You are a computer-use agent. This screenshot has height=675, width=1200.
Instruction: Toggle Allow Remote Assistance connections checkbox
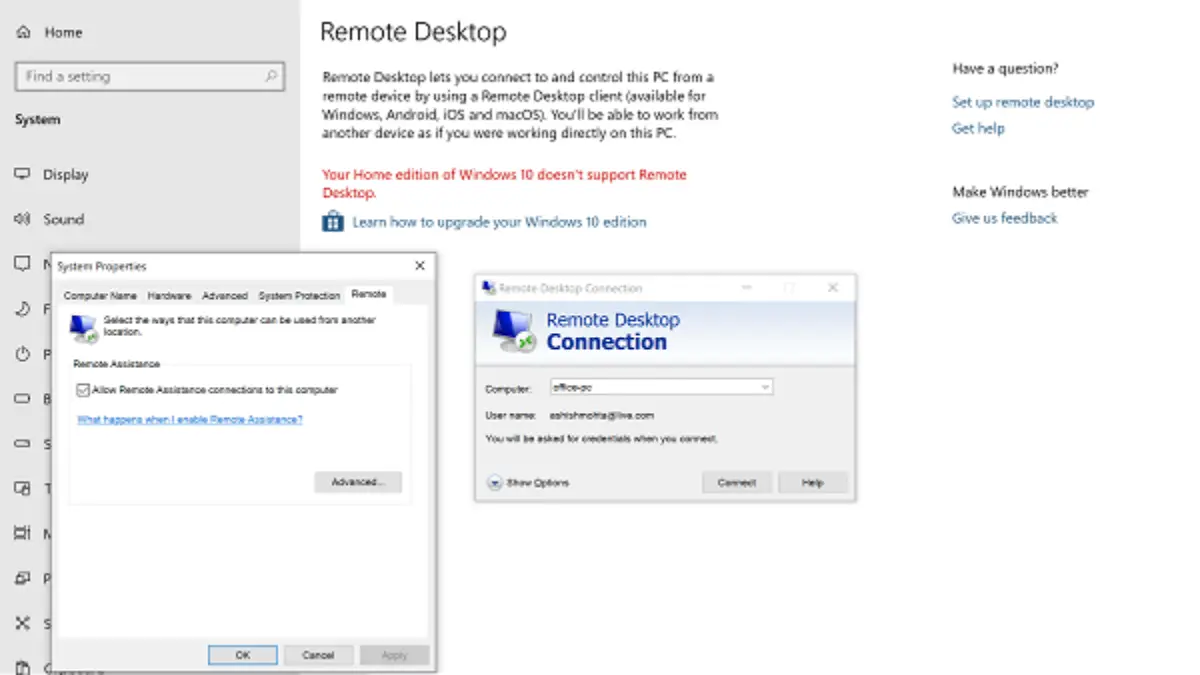(83, 390)
